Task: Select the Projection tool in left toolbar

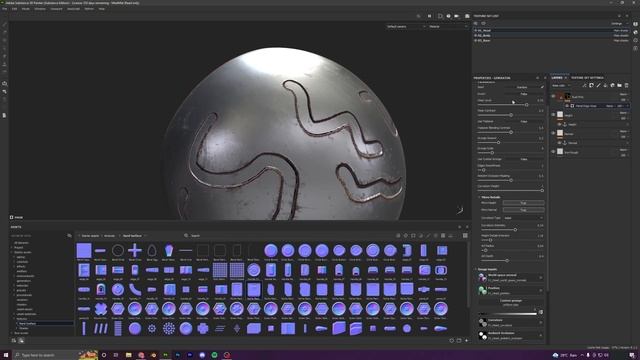Action: click(4, 40)
